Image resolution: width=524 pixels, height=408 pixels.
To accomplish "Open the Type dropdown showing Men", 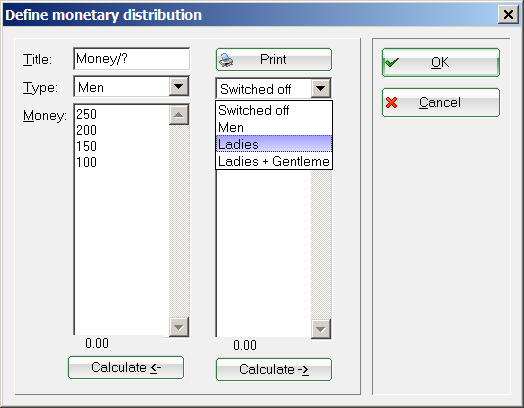I will point(179,87).
